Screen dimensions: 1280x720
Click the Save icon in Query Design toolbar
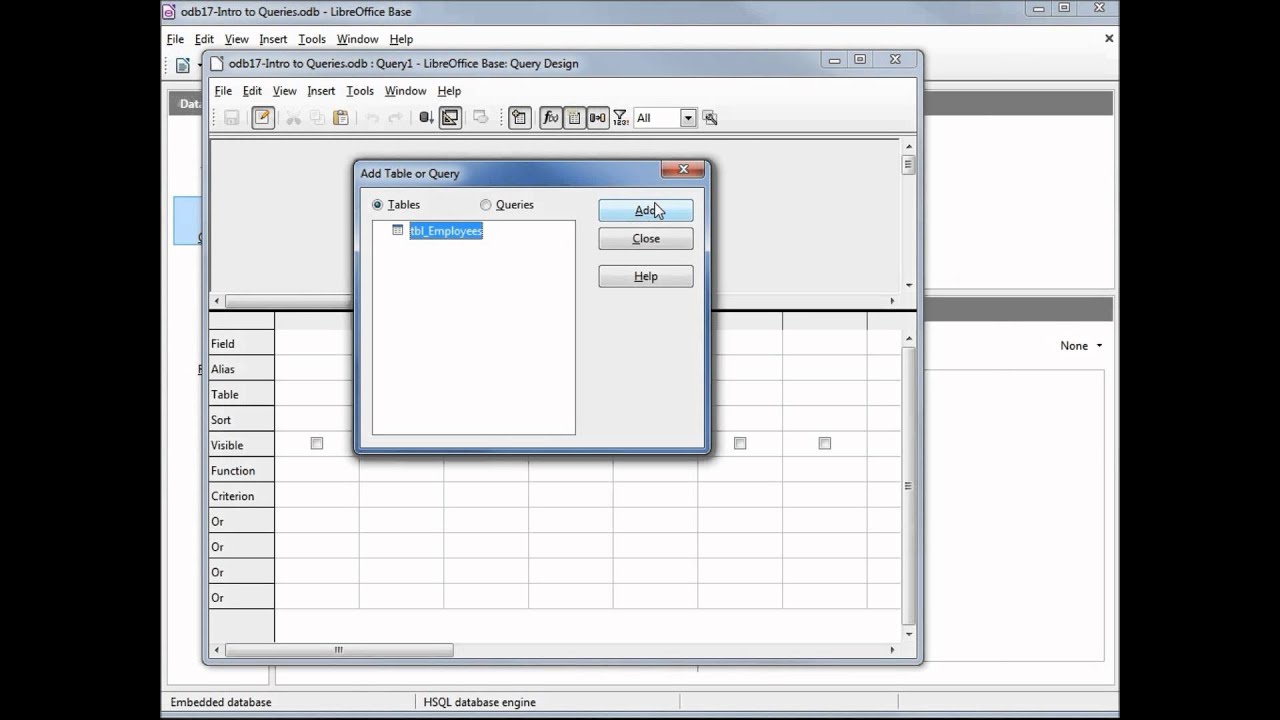[232, 118]
